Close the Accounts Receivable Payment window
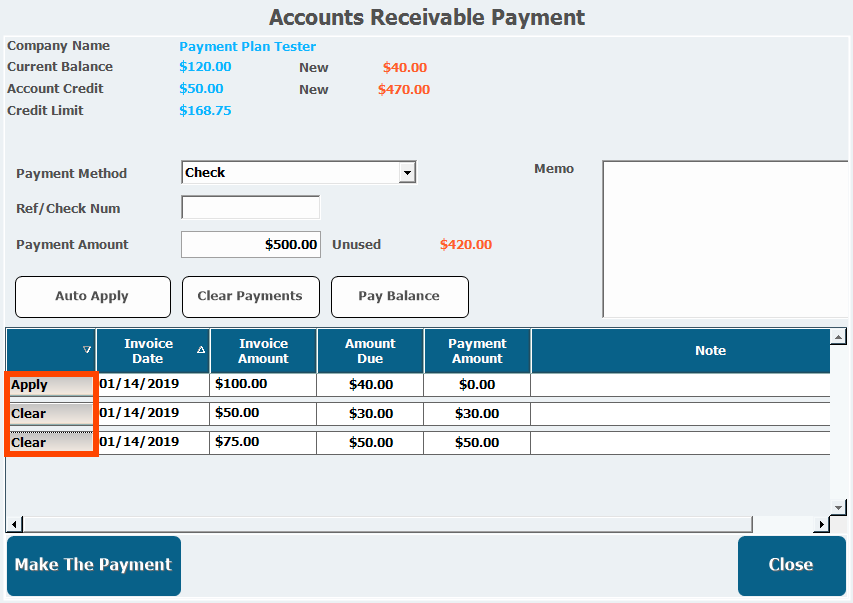Image resolution: width=853 pixels, height=603 pixels. pyautogui.click(x=790, y=565)
